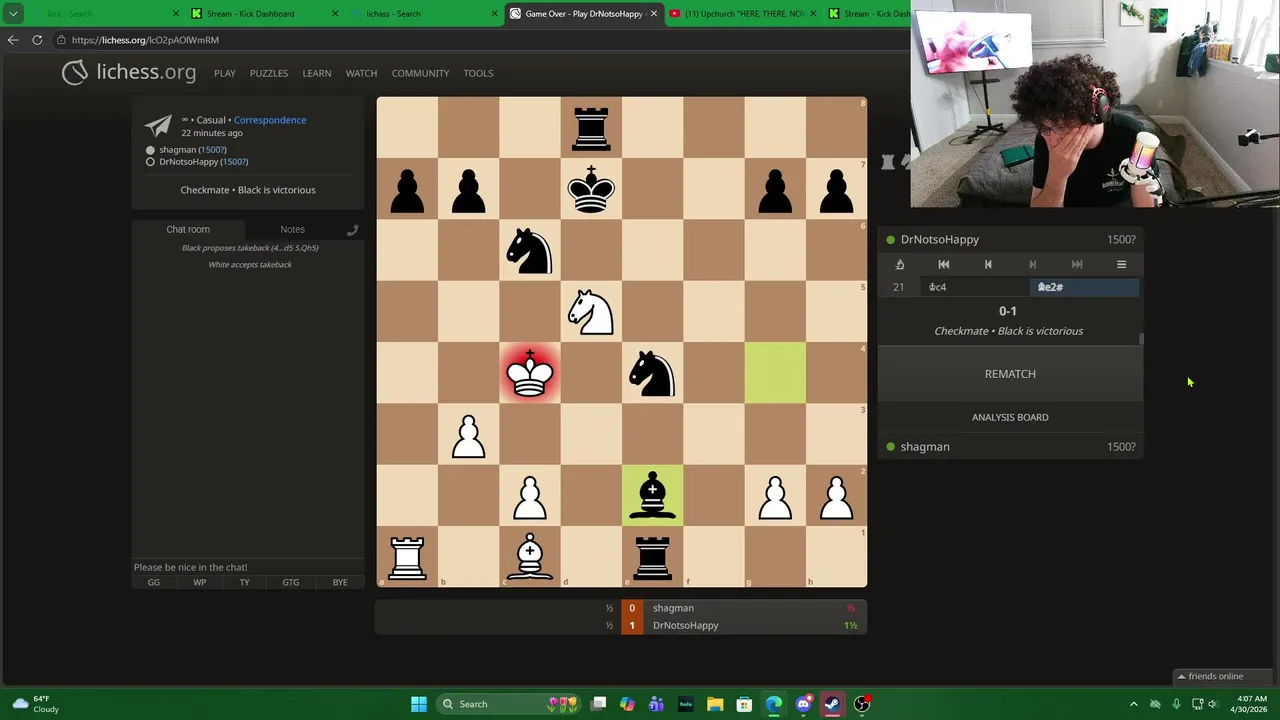1280x720 pixels.
Task: Close the 'Game Over - Play DrNotsoHappy' tab
Action: [x=654, y=14]
